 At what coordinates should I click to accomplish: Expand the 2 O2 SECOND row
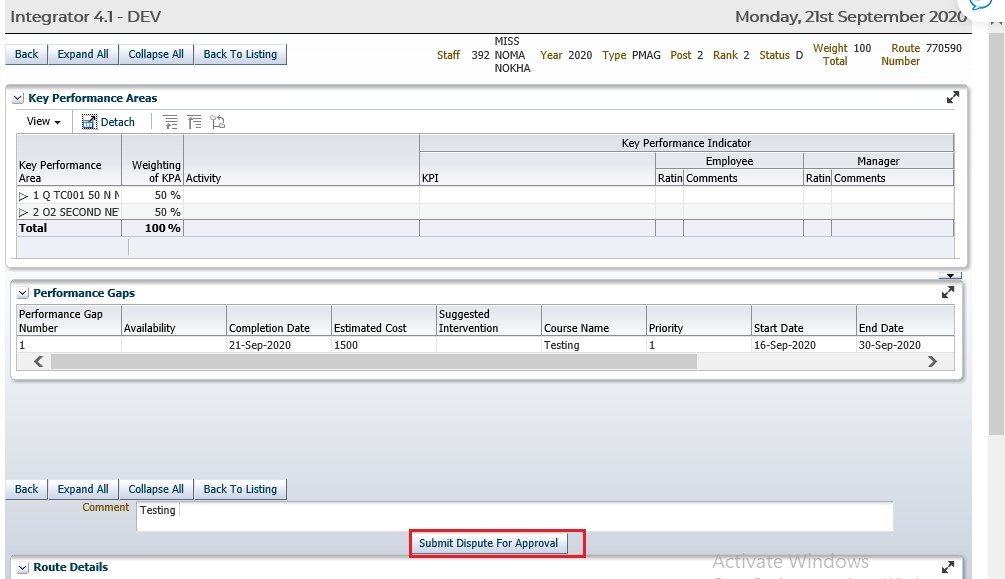coord(24,212)
